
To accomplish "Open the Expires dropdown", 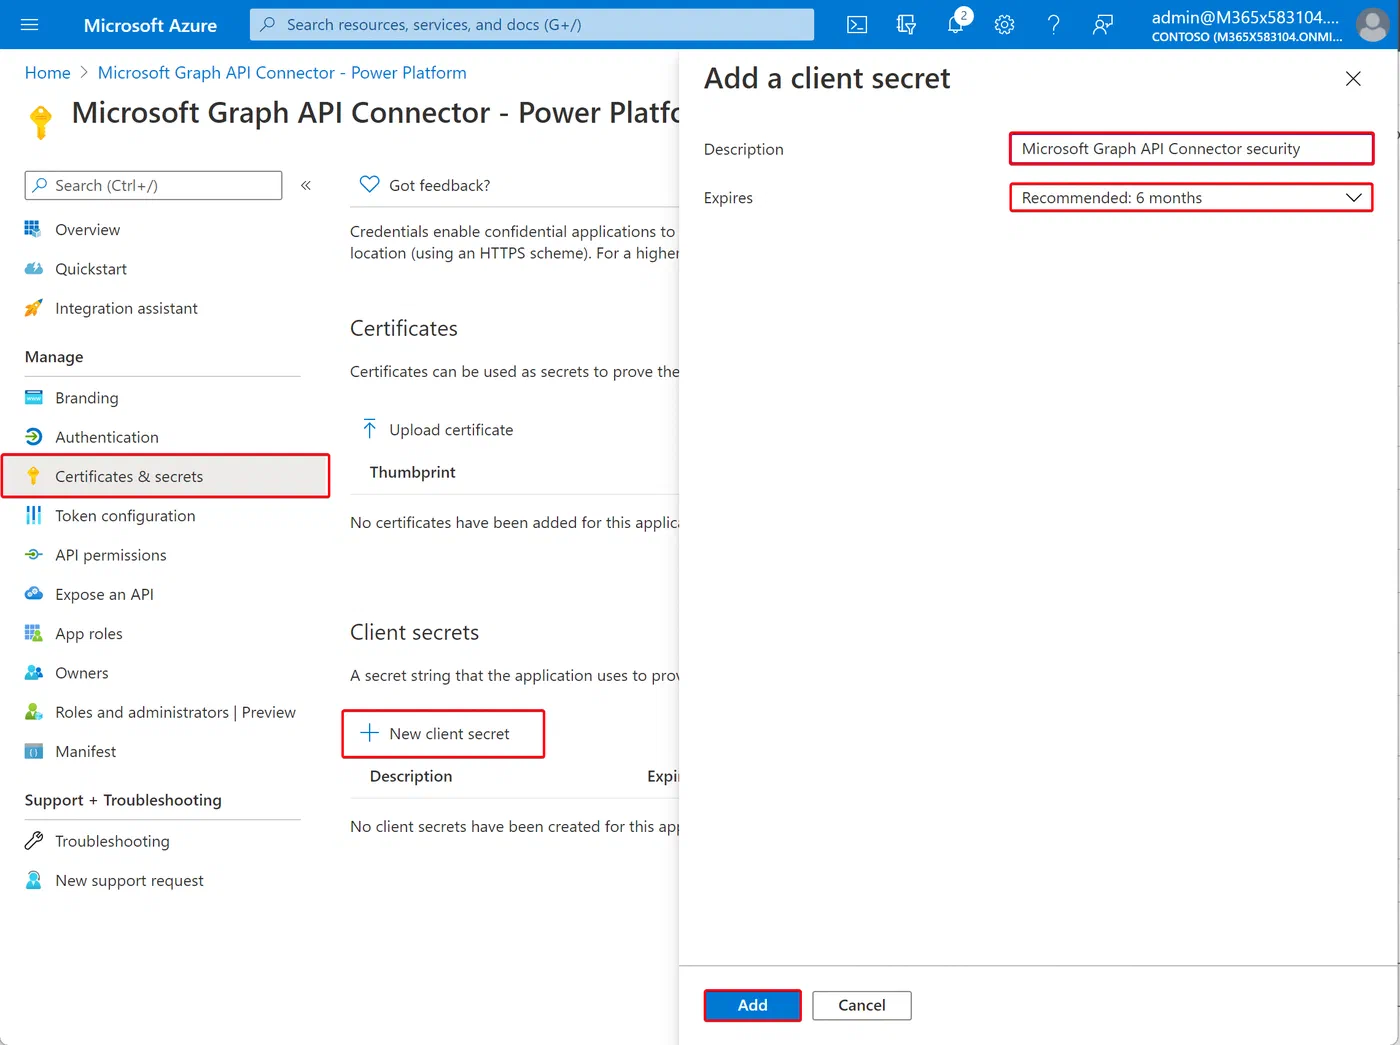I will (1191, 198).
